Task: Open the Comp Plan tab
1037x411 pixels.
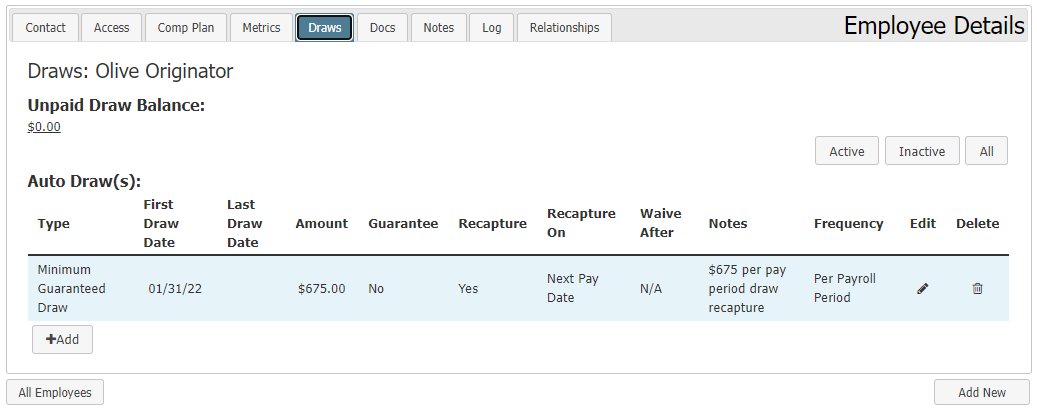Action: [186, 27]
